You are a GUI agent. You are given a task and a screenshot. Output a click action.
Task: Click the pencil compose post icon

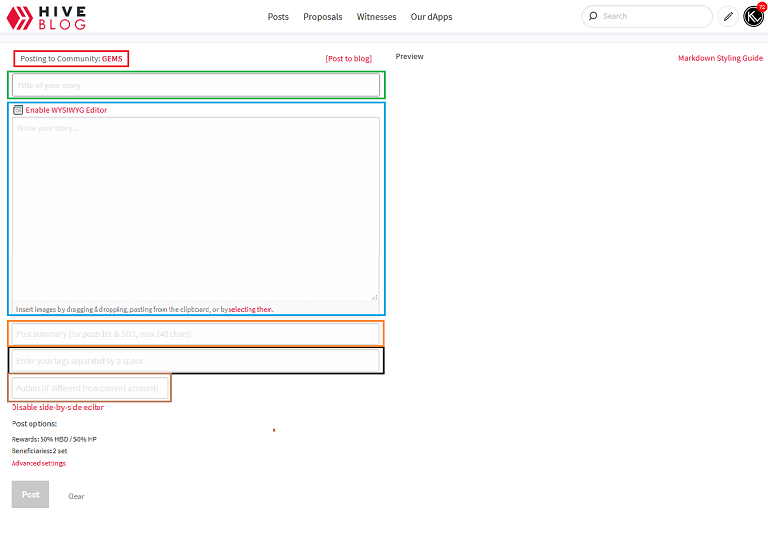727,16
